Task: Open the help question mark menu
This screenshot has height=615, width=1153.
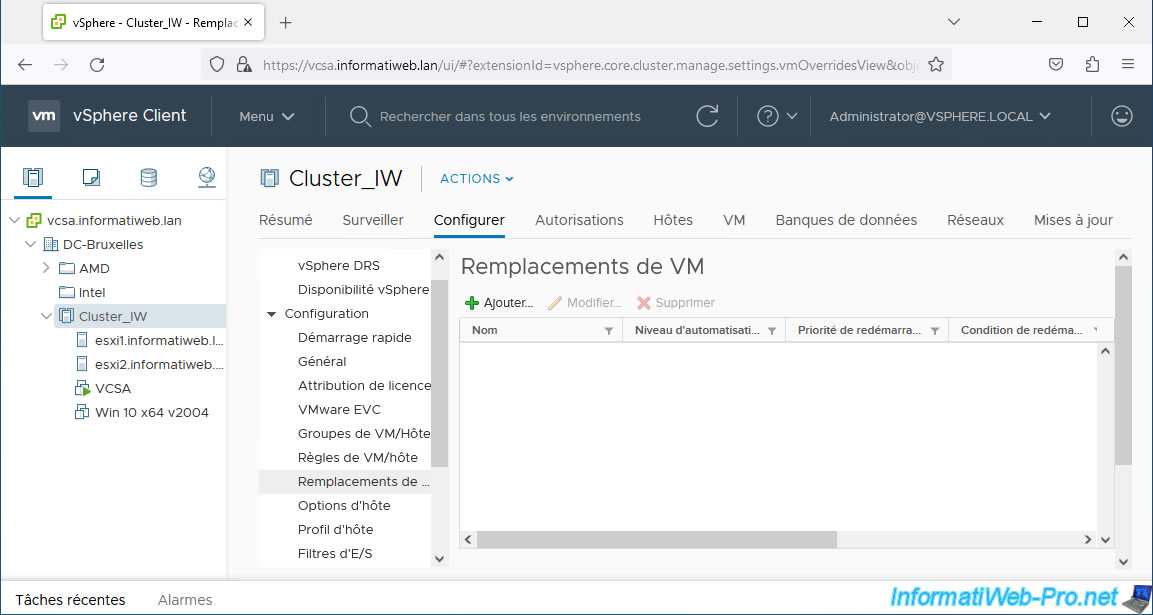Action: click(x=776, y=116)
